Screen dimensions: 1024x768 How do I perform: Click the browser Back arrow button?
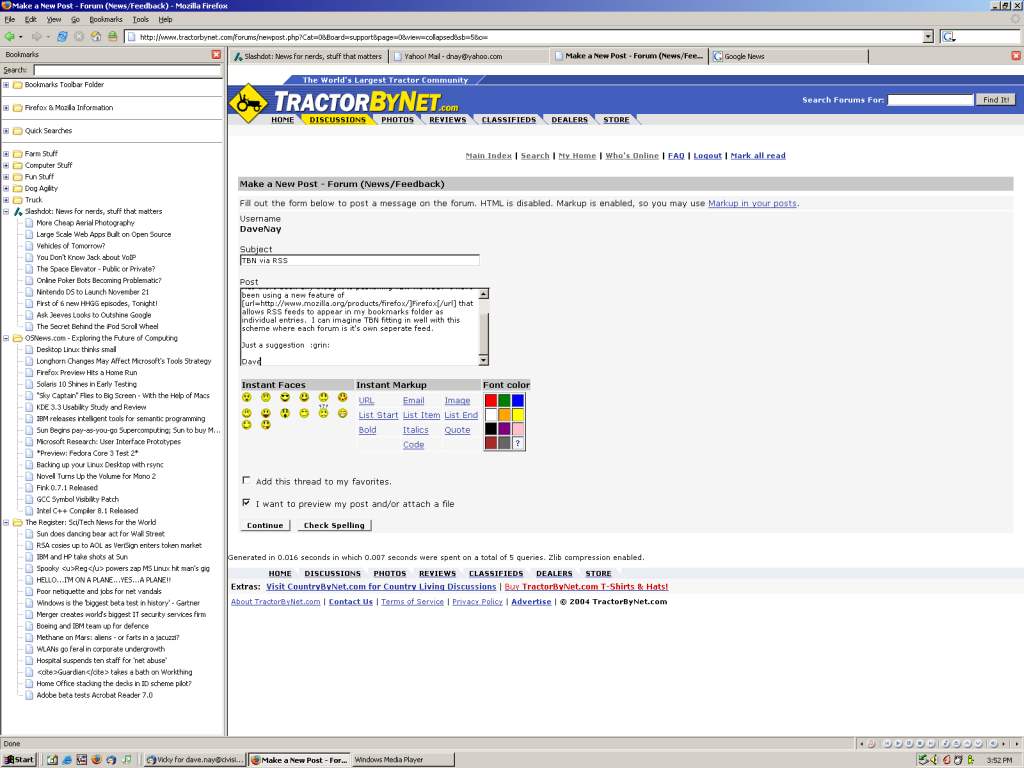coord(9,36)
